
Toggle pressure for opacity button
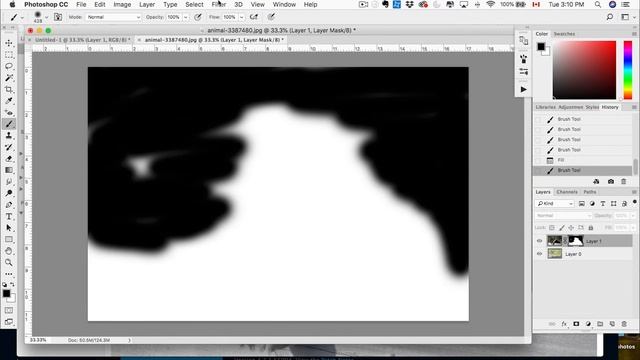198,17
